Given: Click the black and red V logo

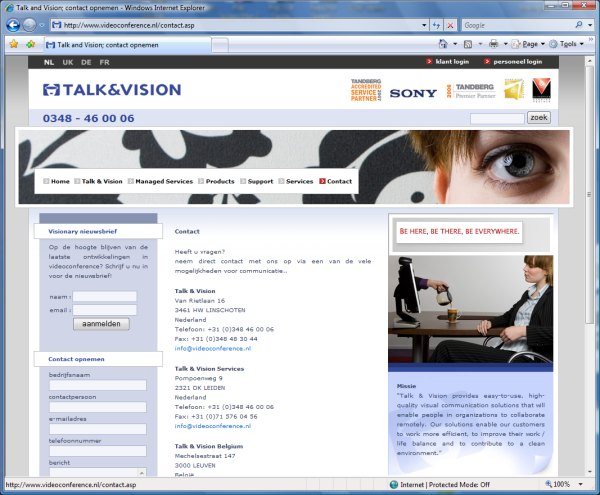Looking at the screenshot, I should pyautogui.click(x=541, y=90).
